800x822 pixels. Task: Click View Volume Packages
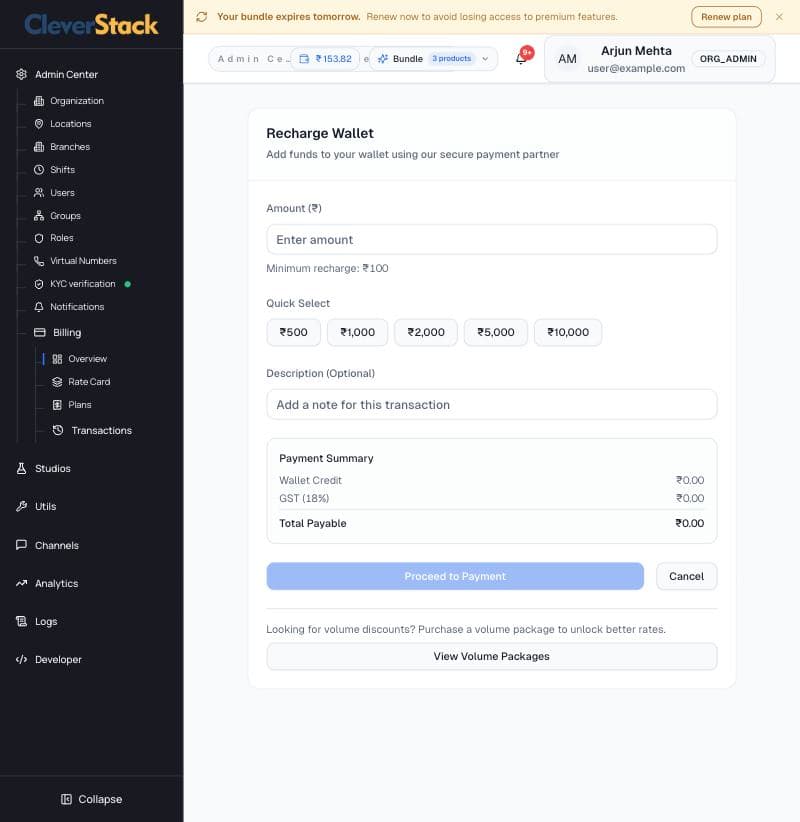[491, 656]
